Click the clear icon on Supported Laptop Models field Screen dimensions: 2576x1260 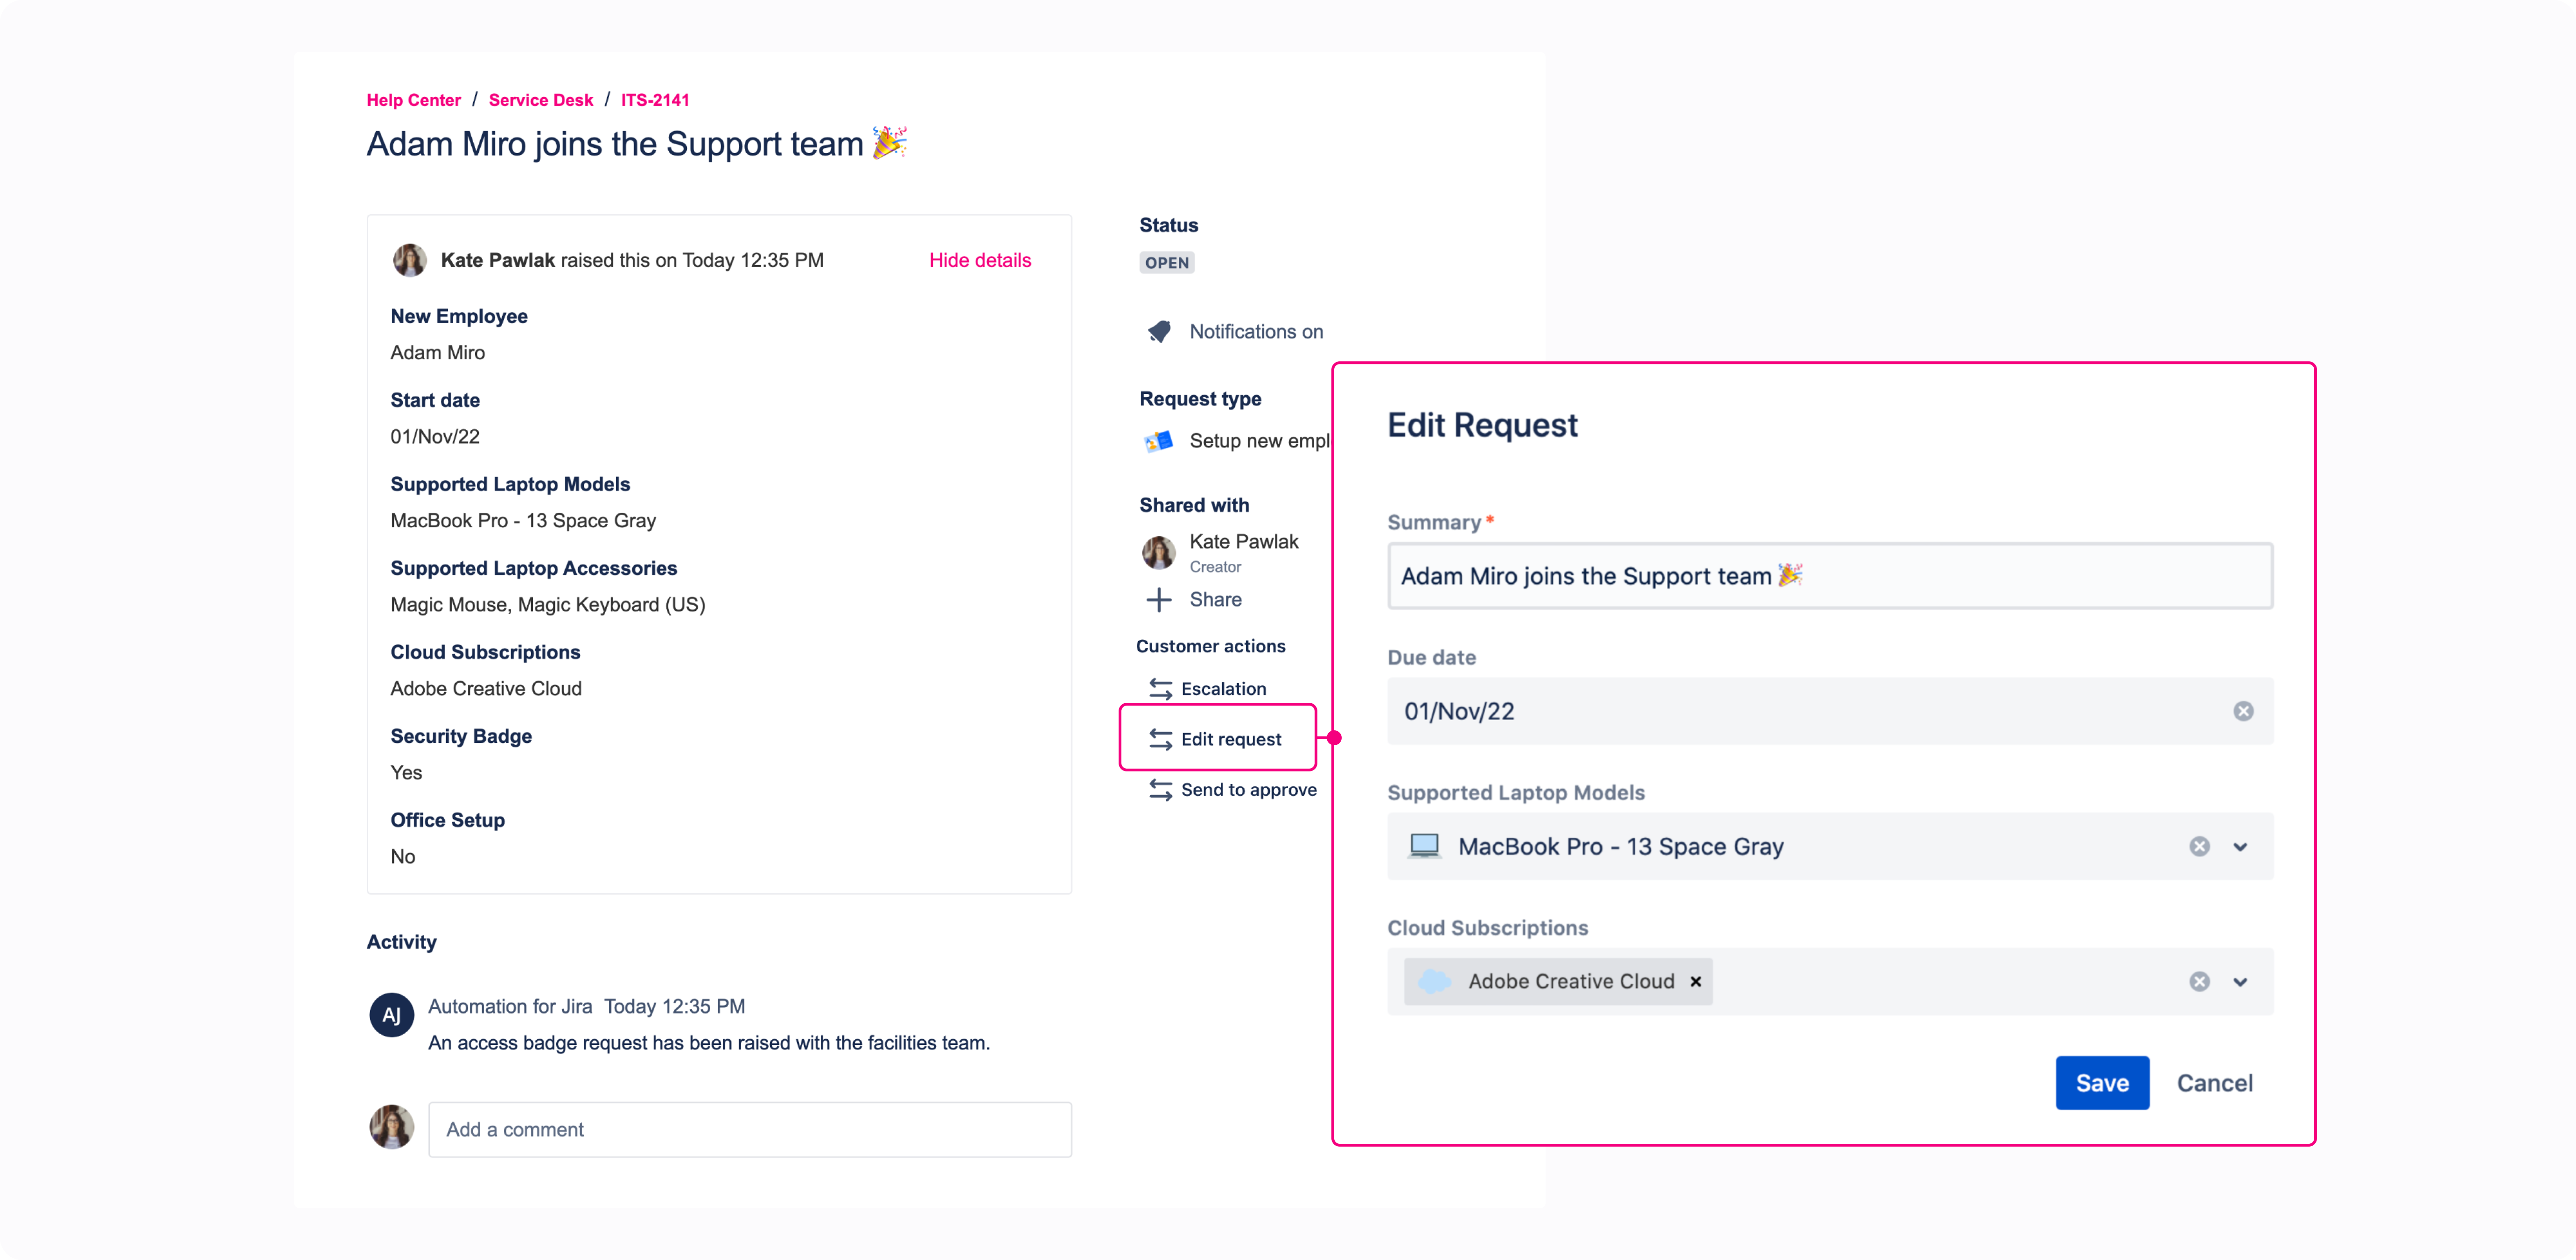2198,846
